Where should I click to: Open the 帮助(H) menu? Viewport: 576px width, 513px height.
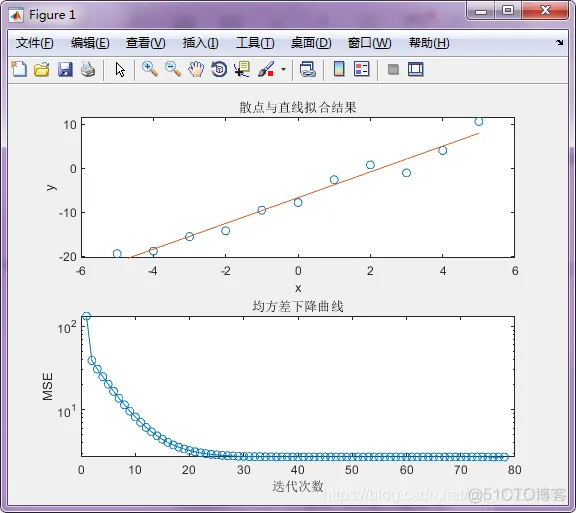pos(429,43)
